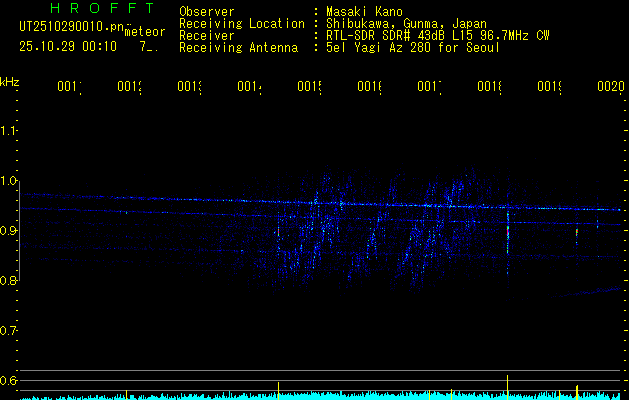
Task: Click the 0020 time marker
Action: click(610, 88)
